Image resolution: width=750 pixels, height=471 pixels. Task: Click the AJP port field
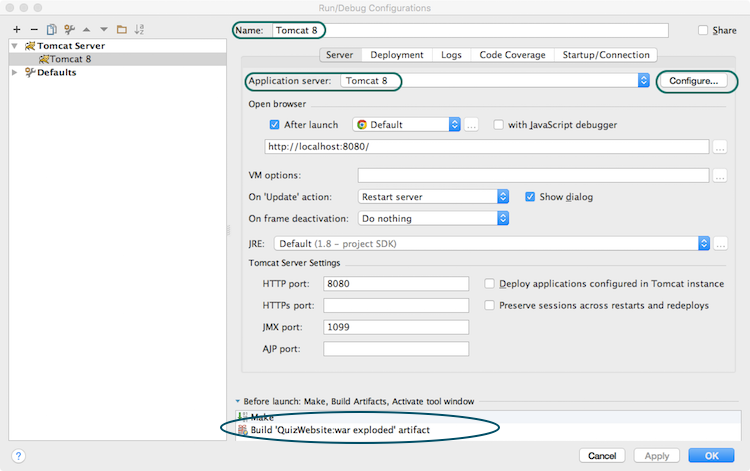(396, 349)
